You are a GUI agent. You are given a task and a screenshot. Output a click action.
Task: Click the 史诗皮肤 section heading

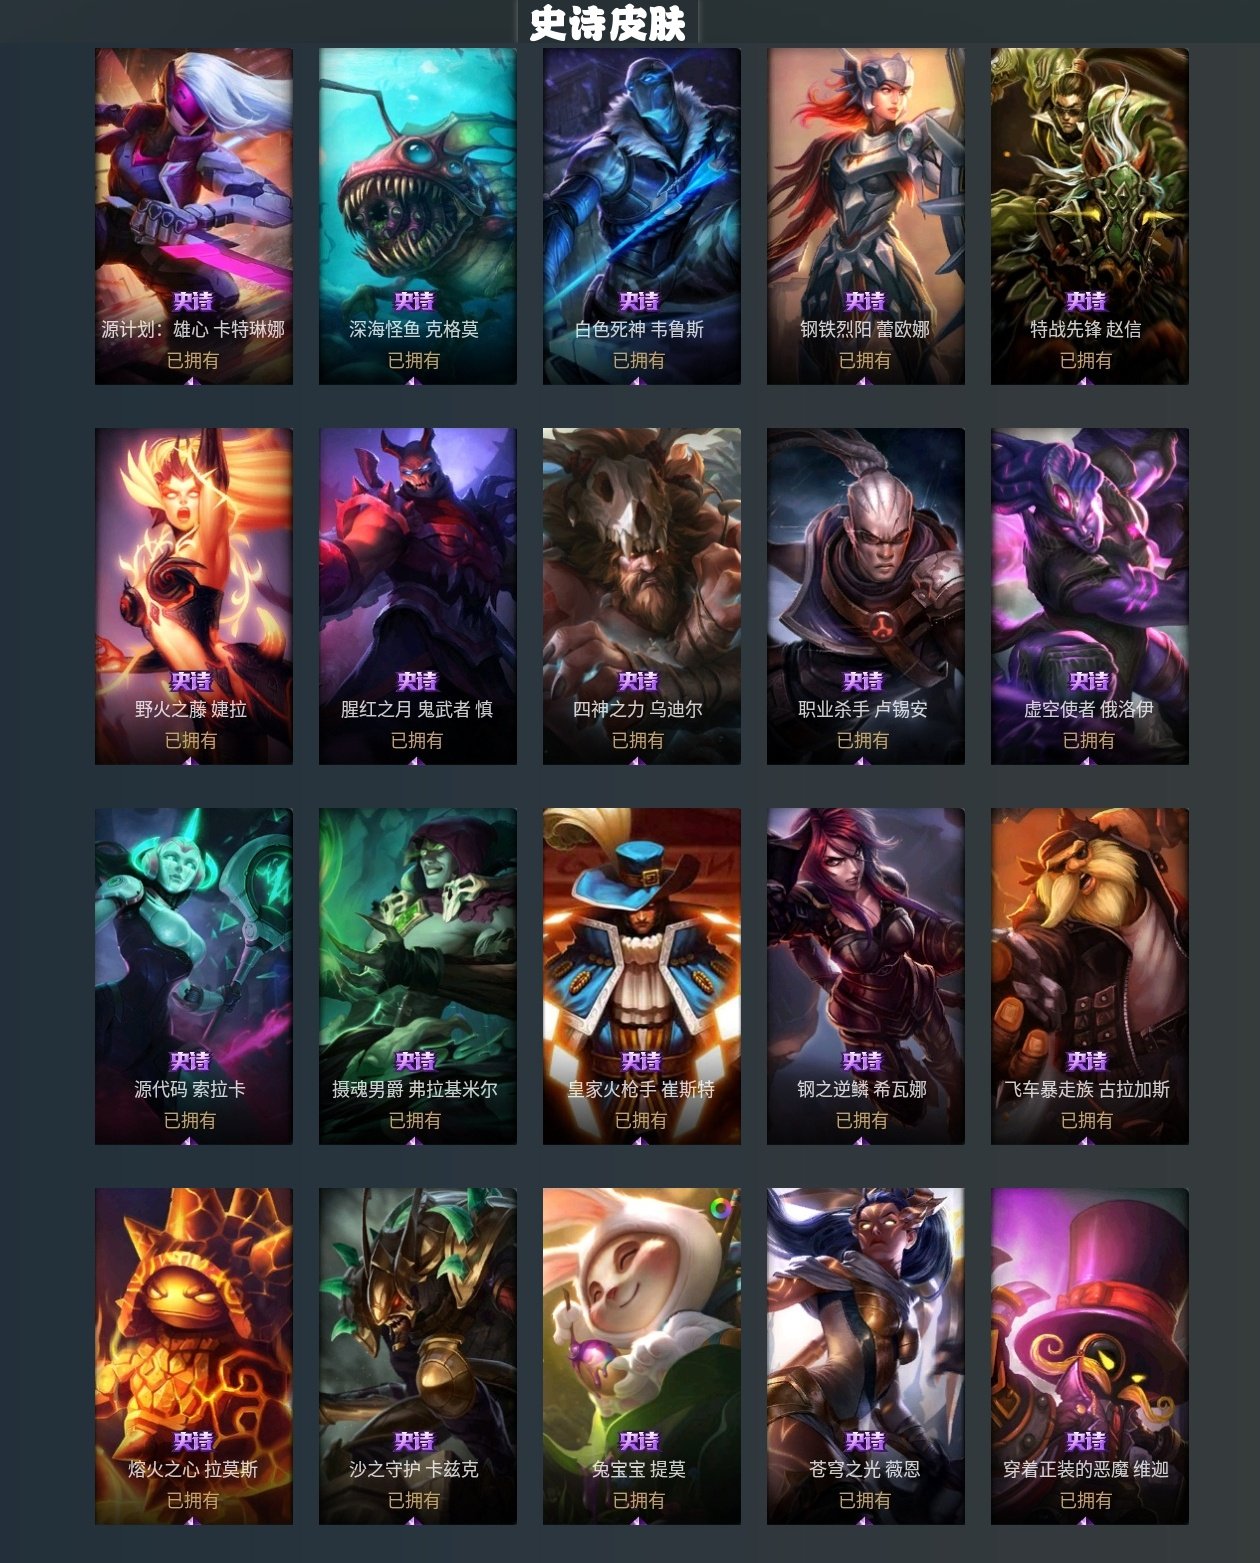608,23
